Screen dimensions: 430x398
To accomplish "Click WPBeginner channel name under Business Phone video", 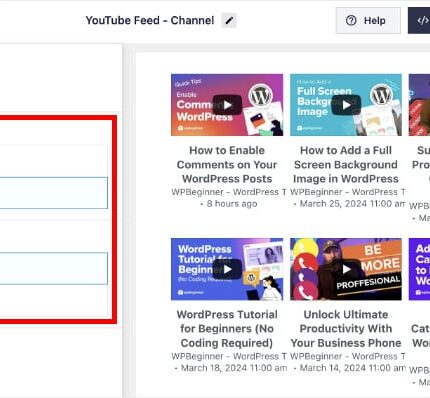I will (348, 356).
